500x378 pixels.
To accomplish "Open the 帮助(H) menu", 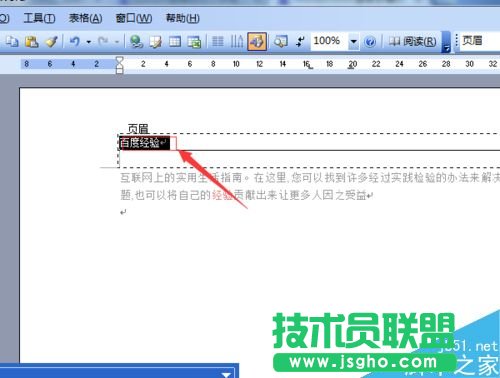I will (183, 18).
